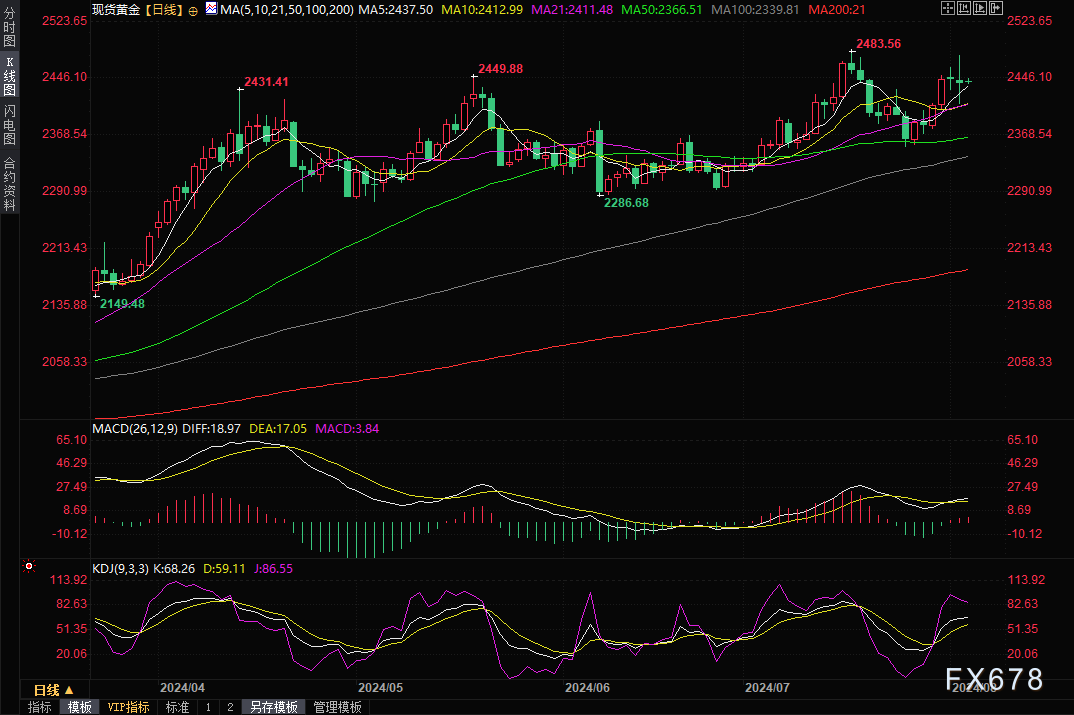The image size is (1074, 715).
Task: Click the 2149.48 low price label
Action: pyautogui.click(x=123, y=304)
